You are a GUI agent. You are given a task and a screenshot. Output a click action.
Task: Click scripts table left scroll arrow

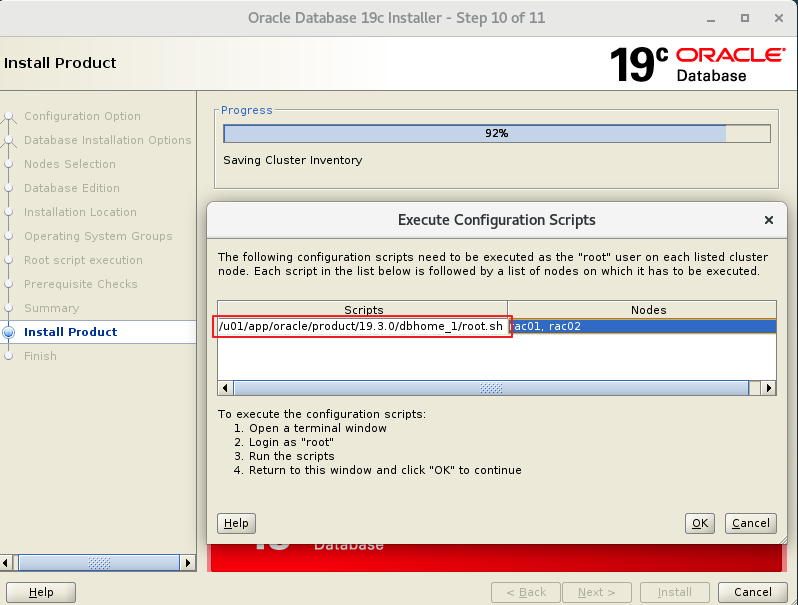(x=225, y=388)
